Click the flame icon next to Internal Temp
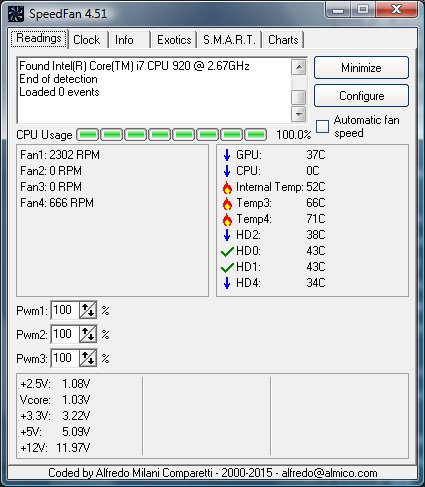The width and height of the screenshot is (425, 487). coord(227,187)
